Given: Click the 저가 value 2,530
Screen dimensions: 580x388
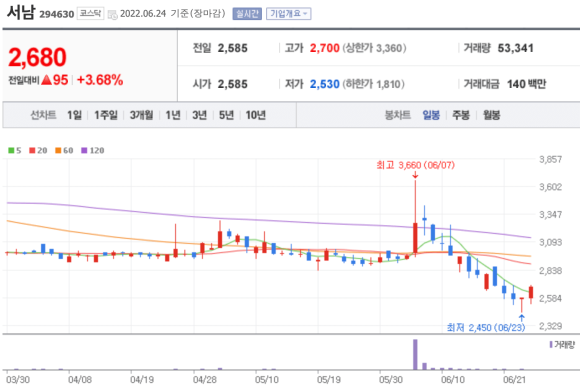Looking at the screenshot, I should (x=325, y=84).
